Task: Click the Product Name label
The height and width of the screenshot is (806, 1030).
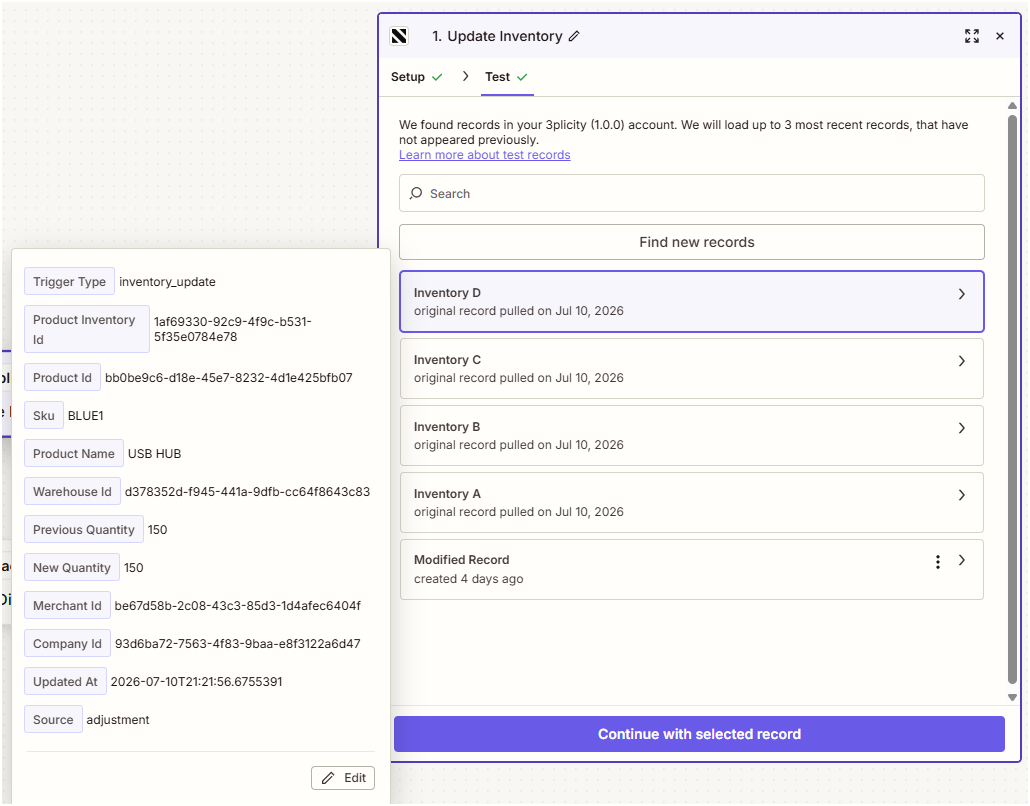Action: coord(74,454)
